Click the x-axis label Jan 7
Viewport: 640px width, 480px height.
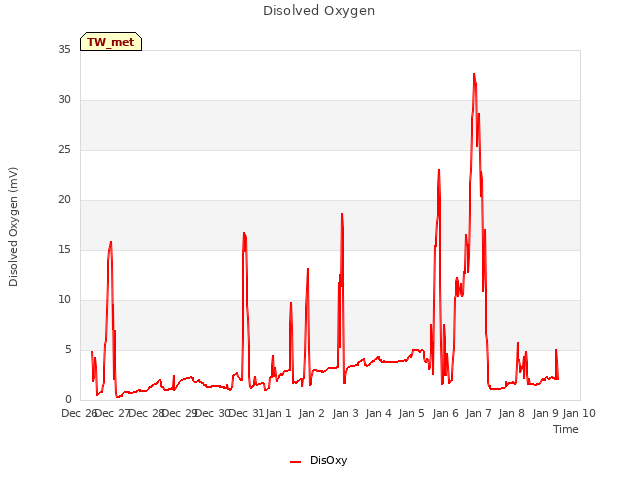coord(479,413)
